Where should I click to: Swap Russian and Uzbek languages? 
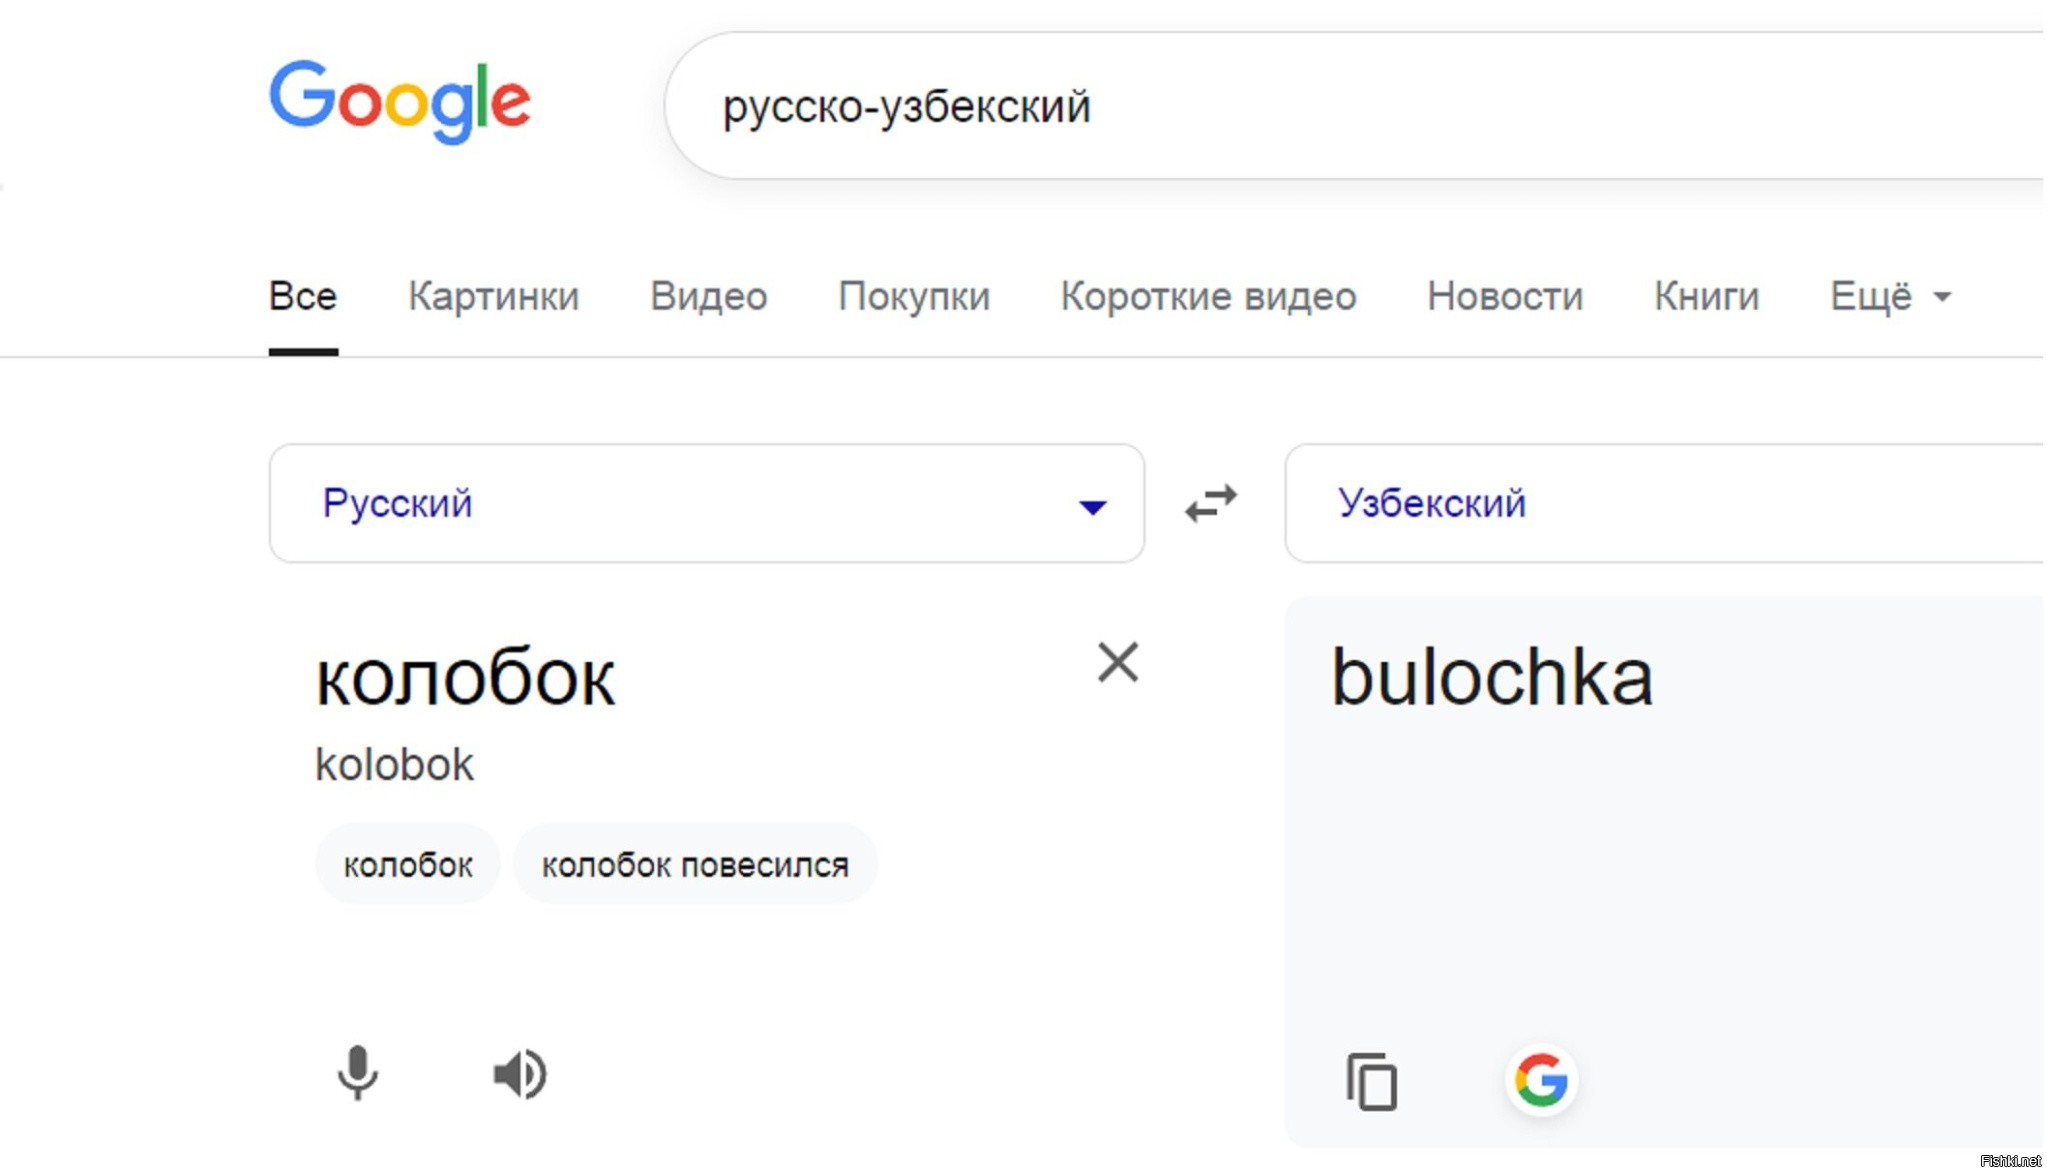coord(1211,503)
